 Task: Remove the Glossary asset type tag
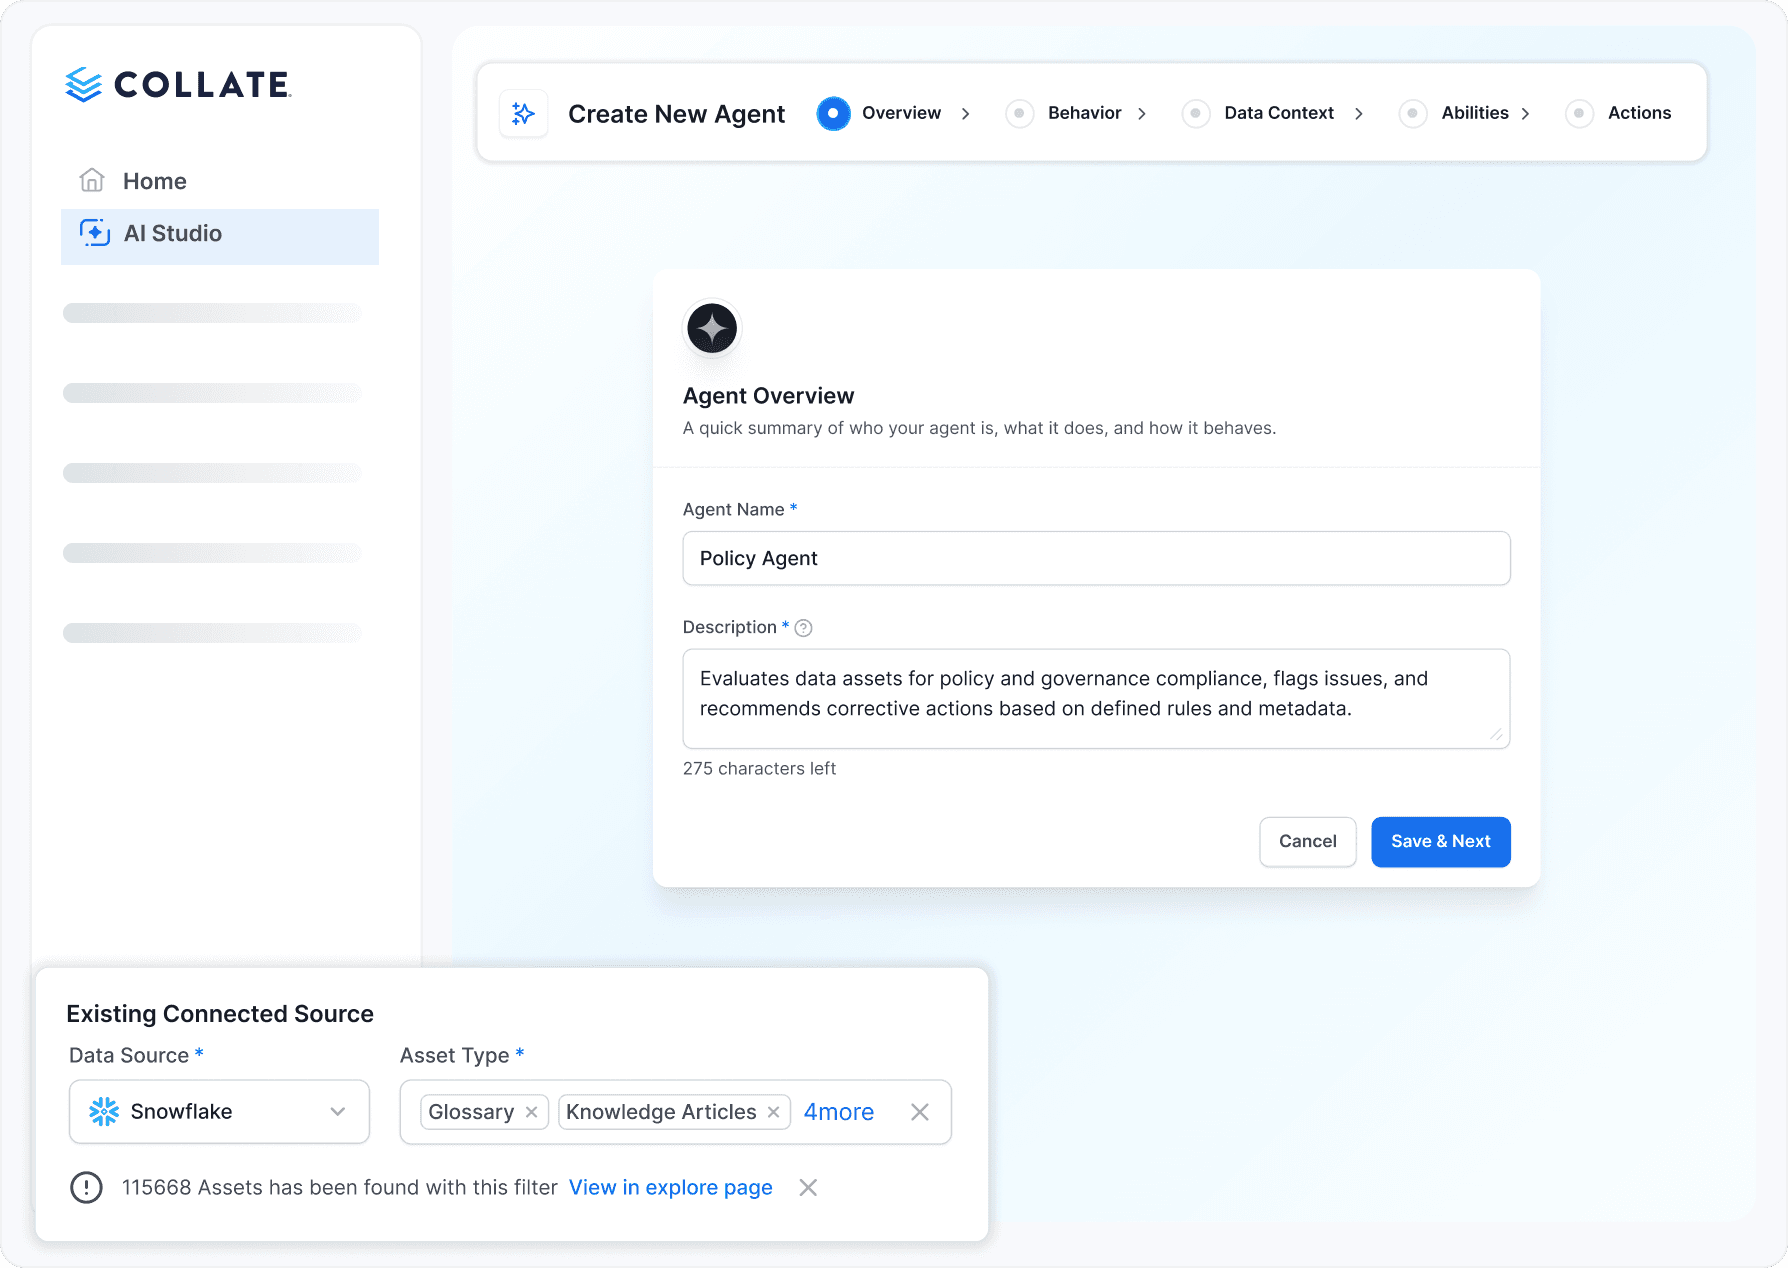tap(531, 1112)
